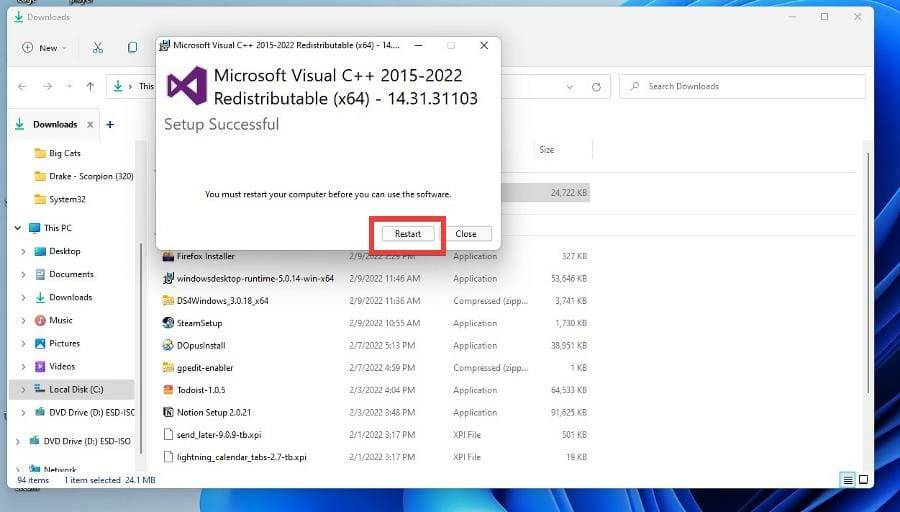Add a new Explorer tab
The width and height of the screenshot is (900, 512).
(110, 125)
